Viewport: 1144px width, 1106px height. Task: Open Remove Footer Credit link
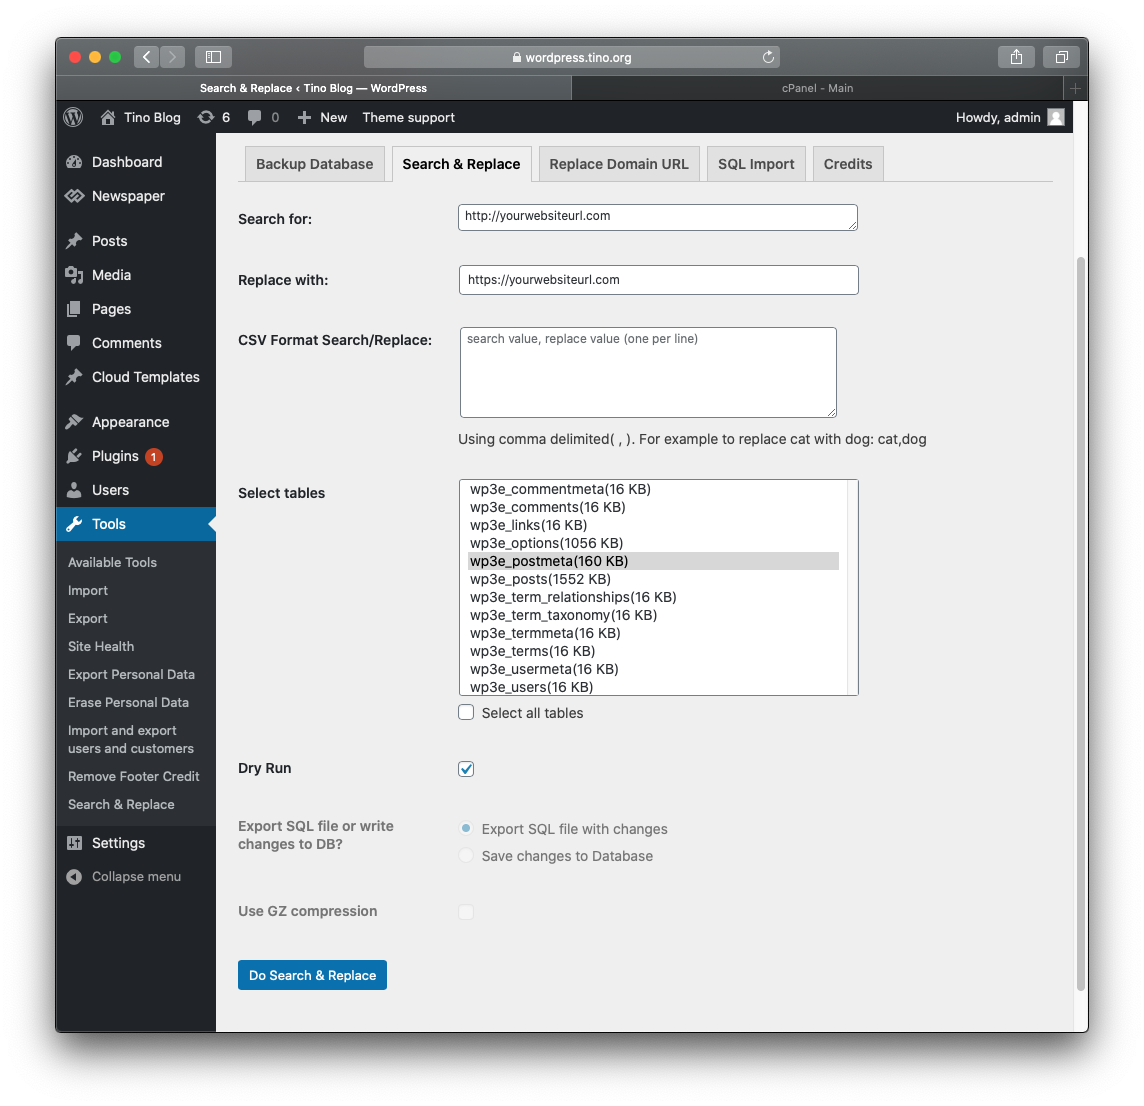134,776
